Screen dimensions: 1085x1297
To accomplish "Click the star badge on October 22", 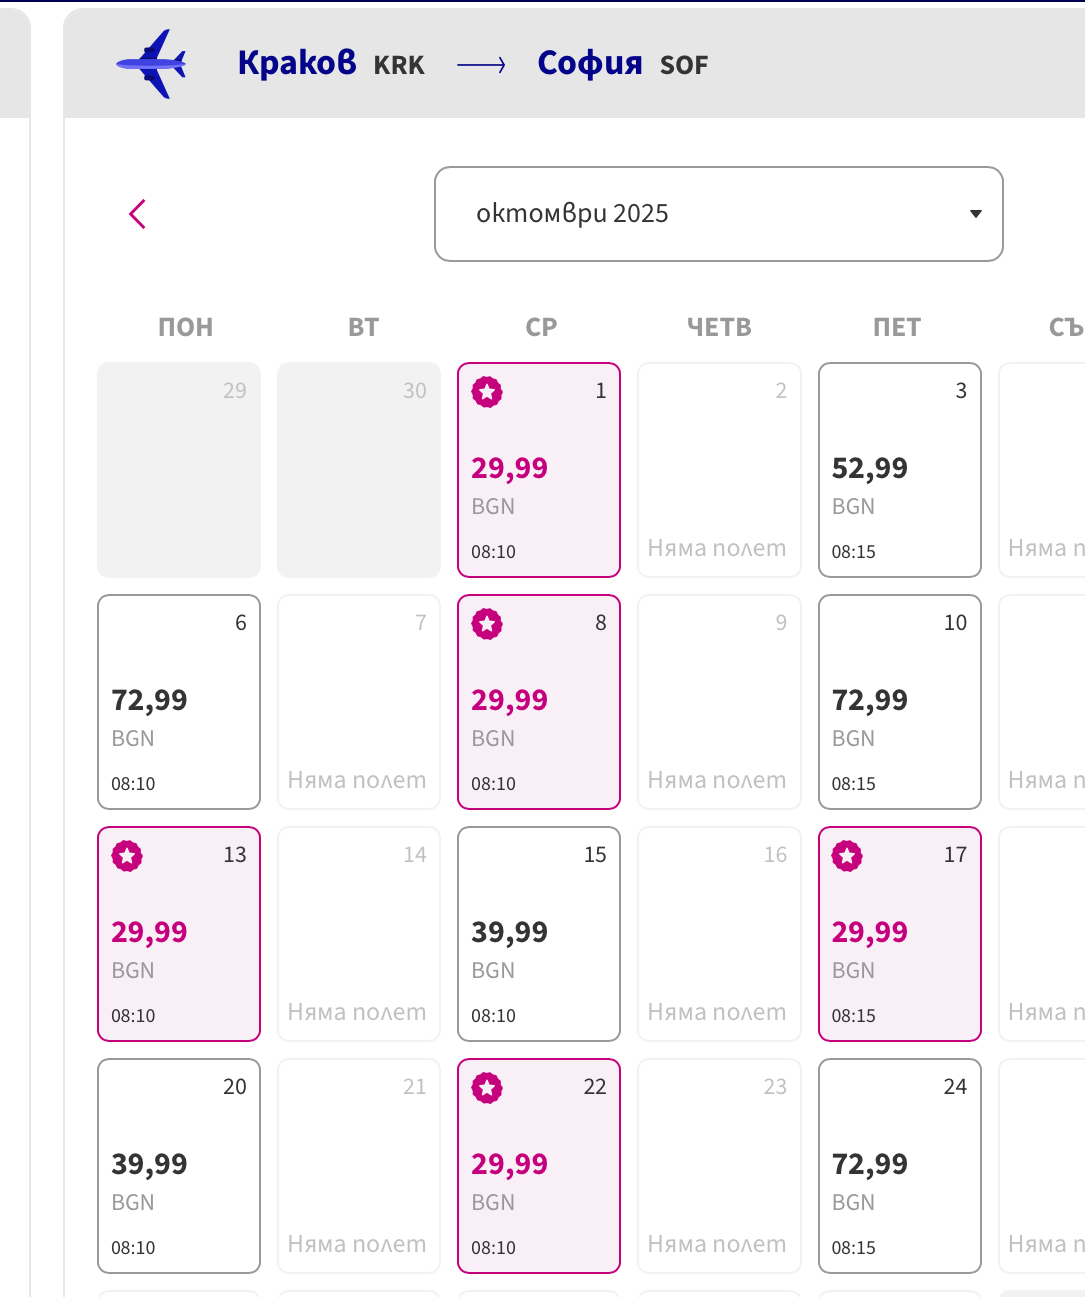I will (487, 1088).
